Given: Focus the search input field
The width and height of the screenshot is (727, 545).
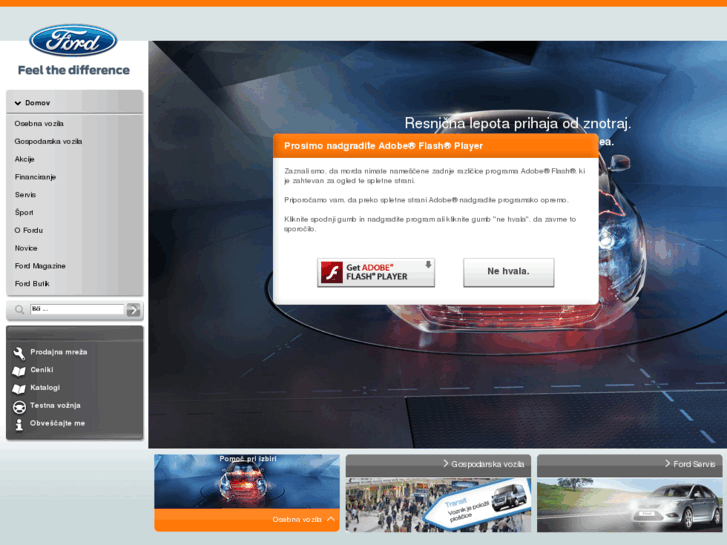Looking at the screenshot, I should [x=77, y=309].
